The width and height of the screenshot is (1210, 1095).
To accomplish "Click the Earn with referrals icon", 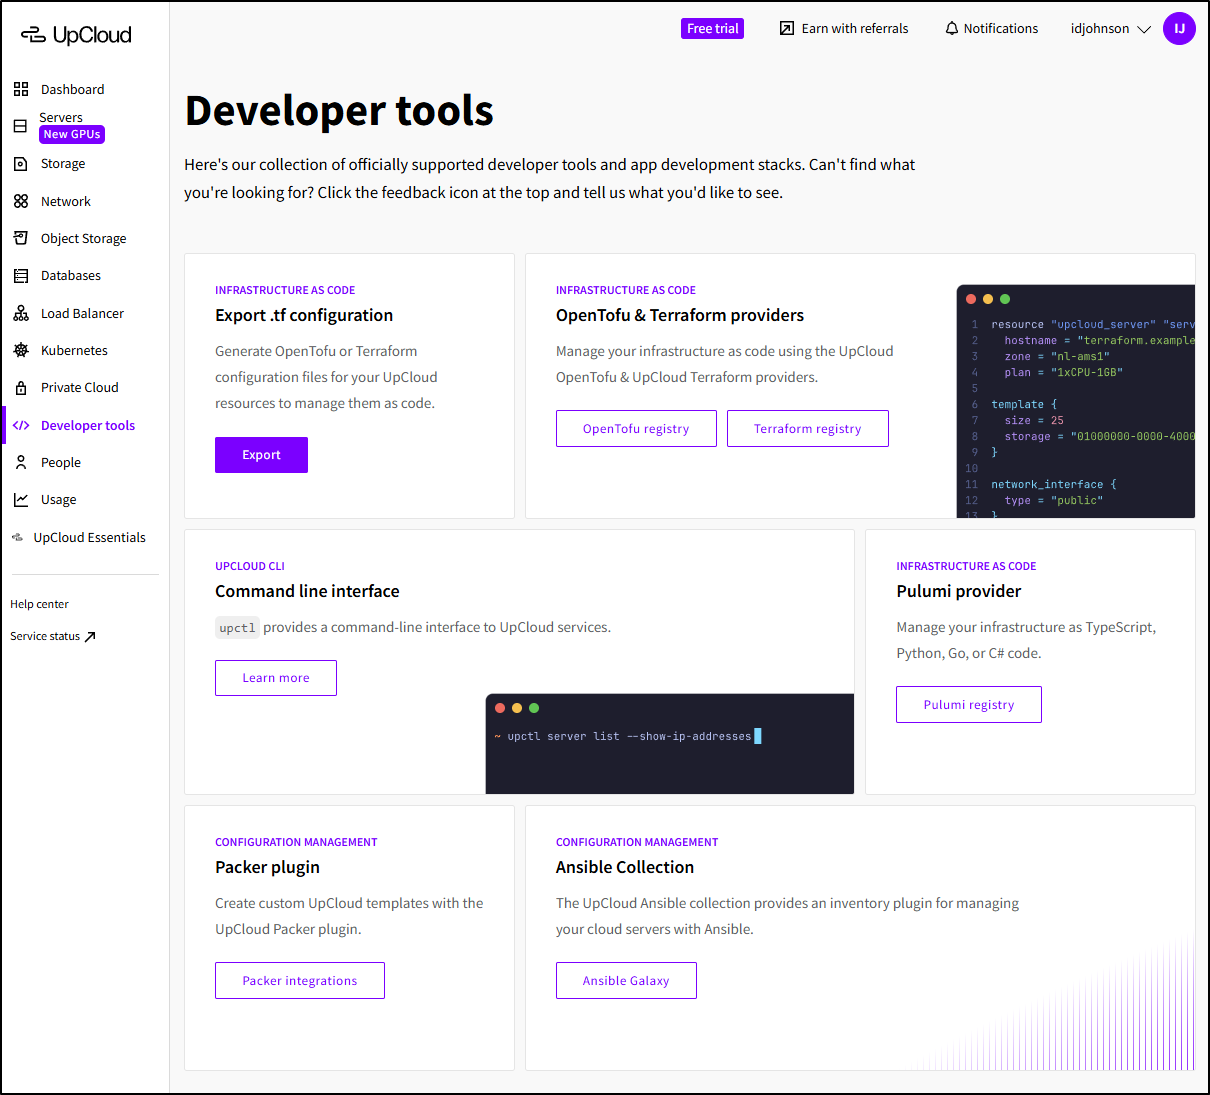I will tap(787, 29).
